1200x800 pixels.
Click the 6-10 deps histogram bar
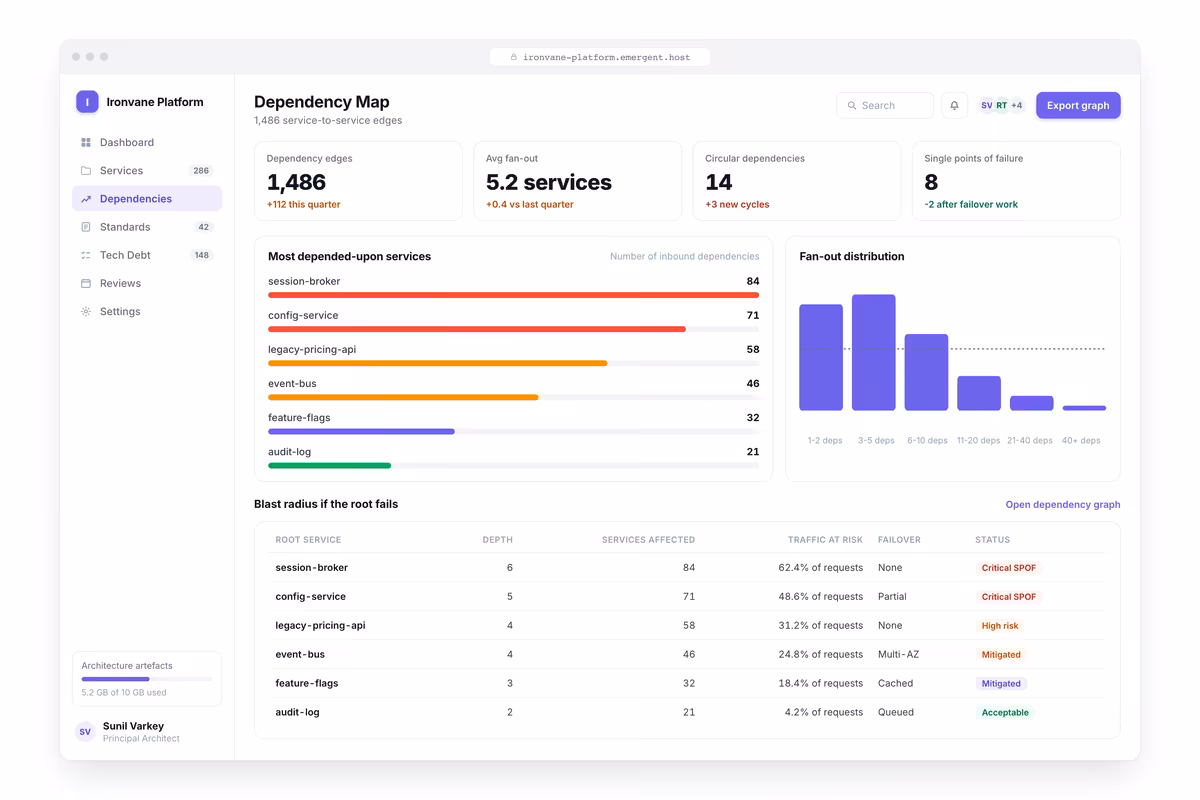pos(926,372)
